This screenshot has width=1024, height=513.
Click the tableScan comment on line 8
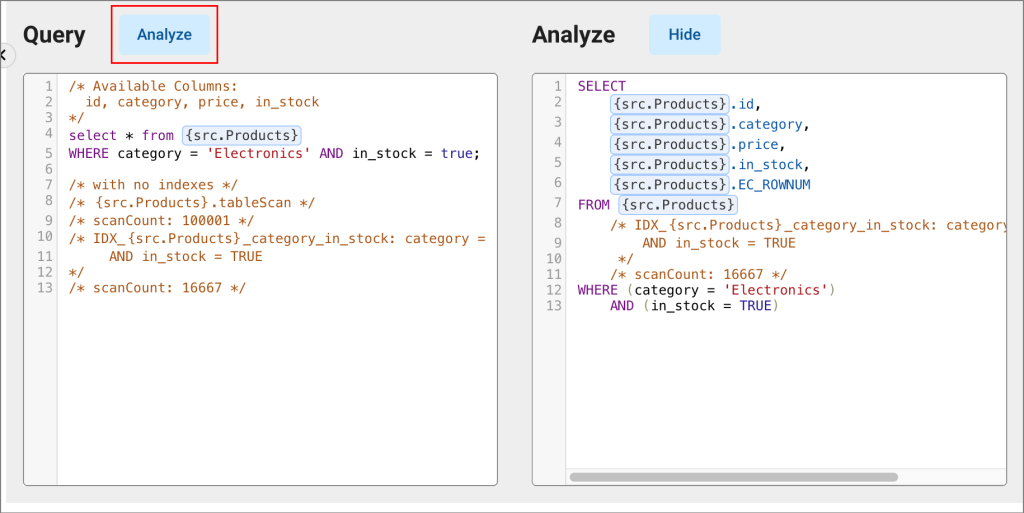point(191,202)
